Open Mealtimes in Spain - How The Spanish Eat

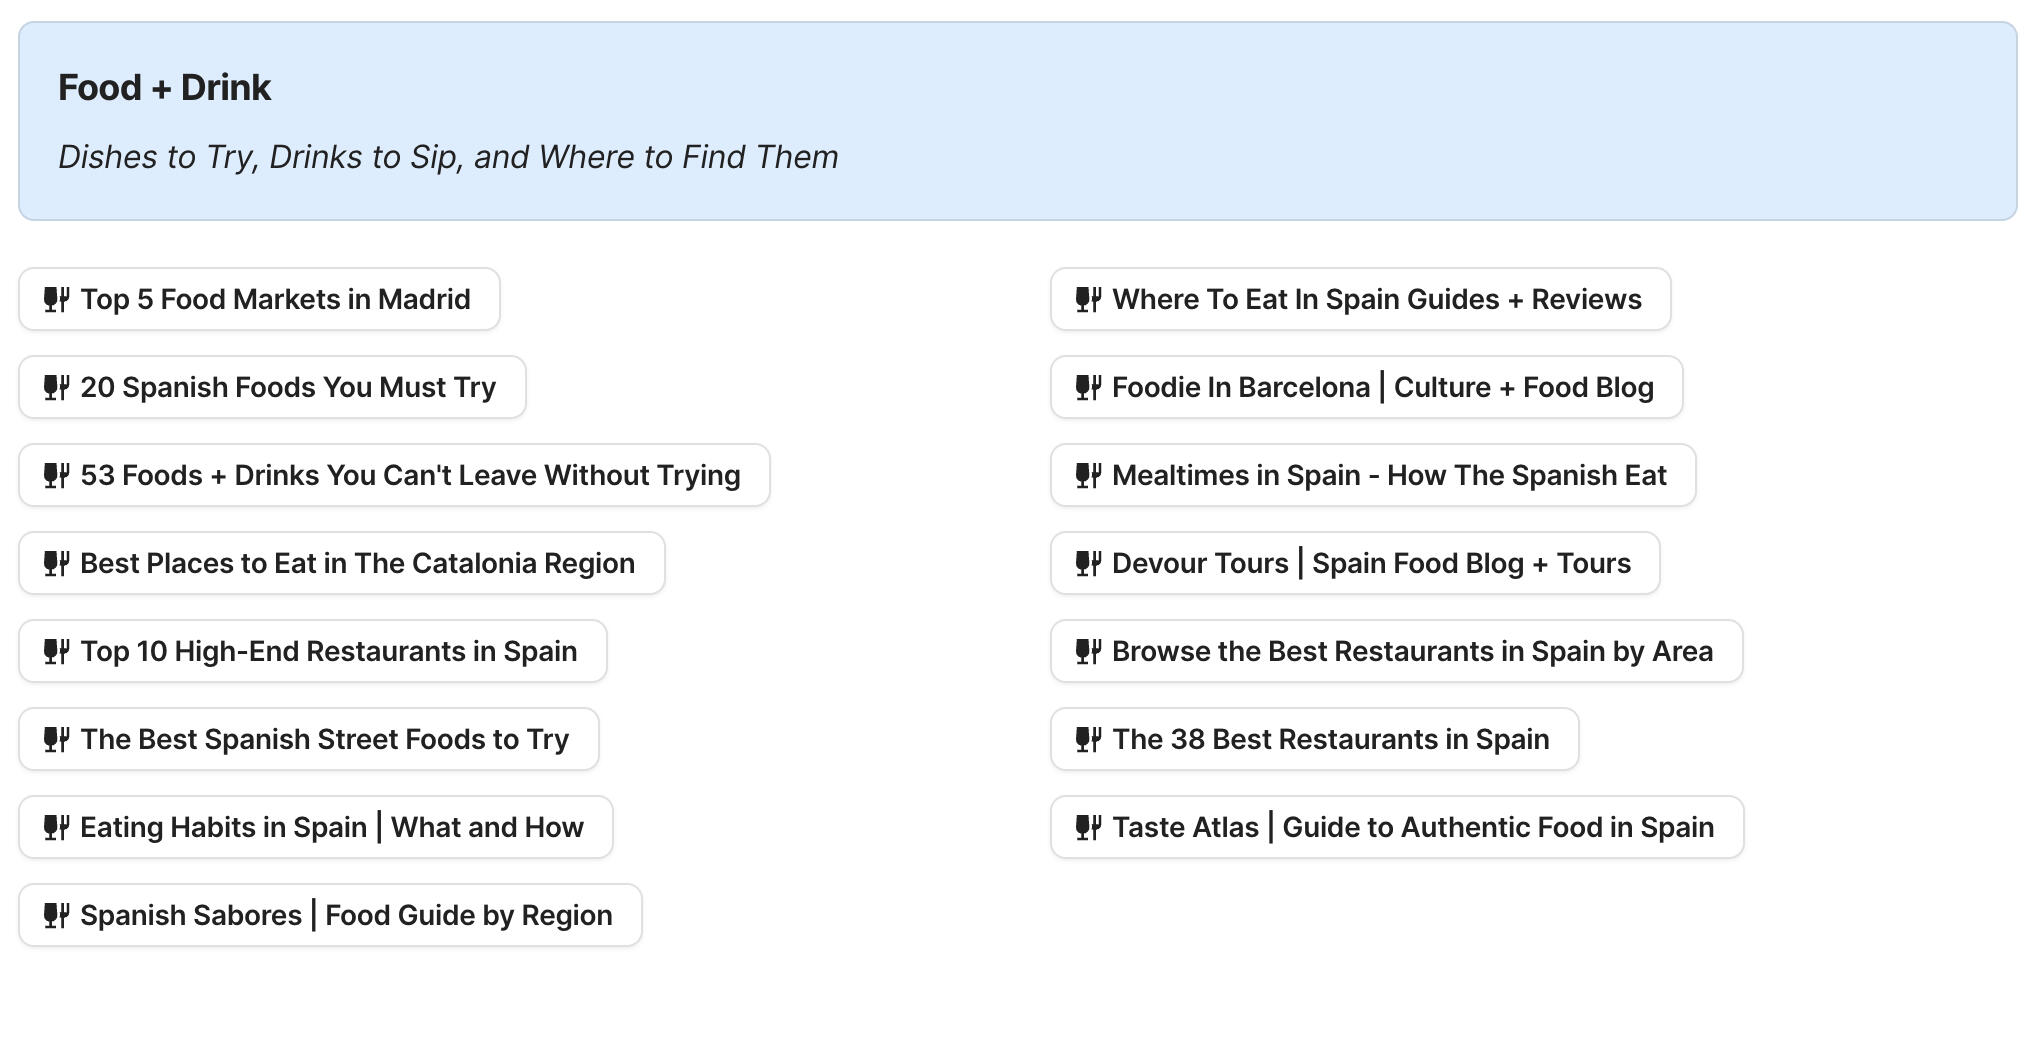pos(1373,475)
